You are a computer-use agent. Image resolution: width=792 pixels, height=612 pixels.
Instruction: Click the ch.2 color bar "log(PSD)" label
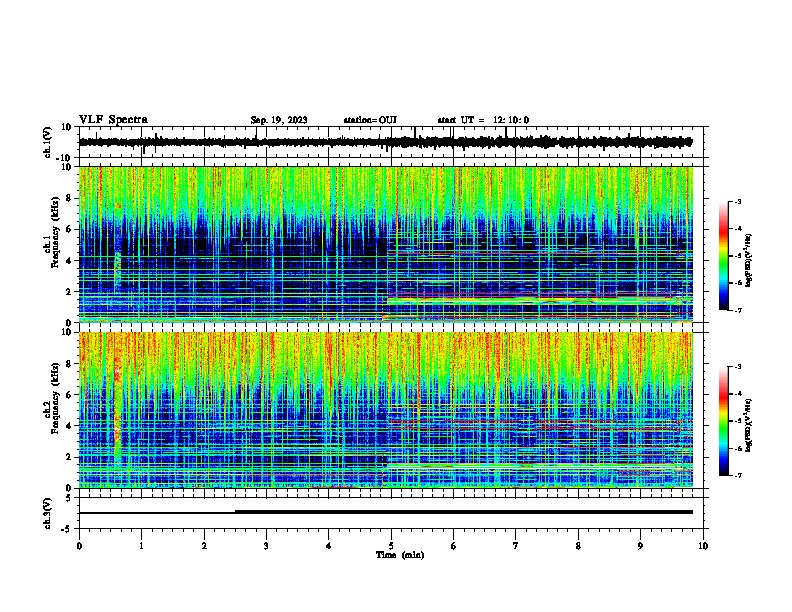749,425
